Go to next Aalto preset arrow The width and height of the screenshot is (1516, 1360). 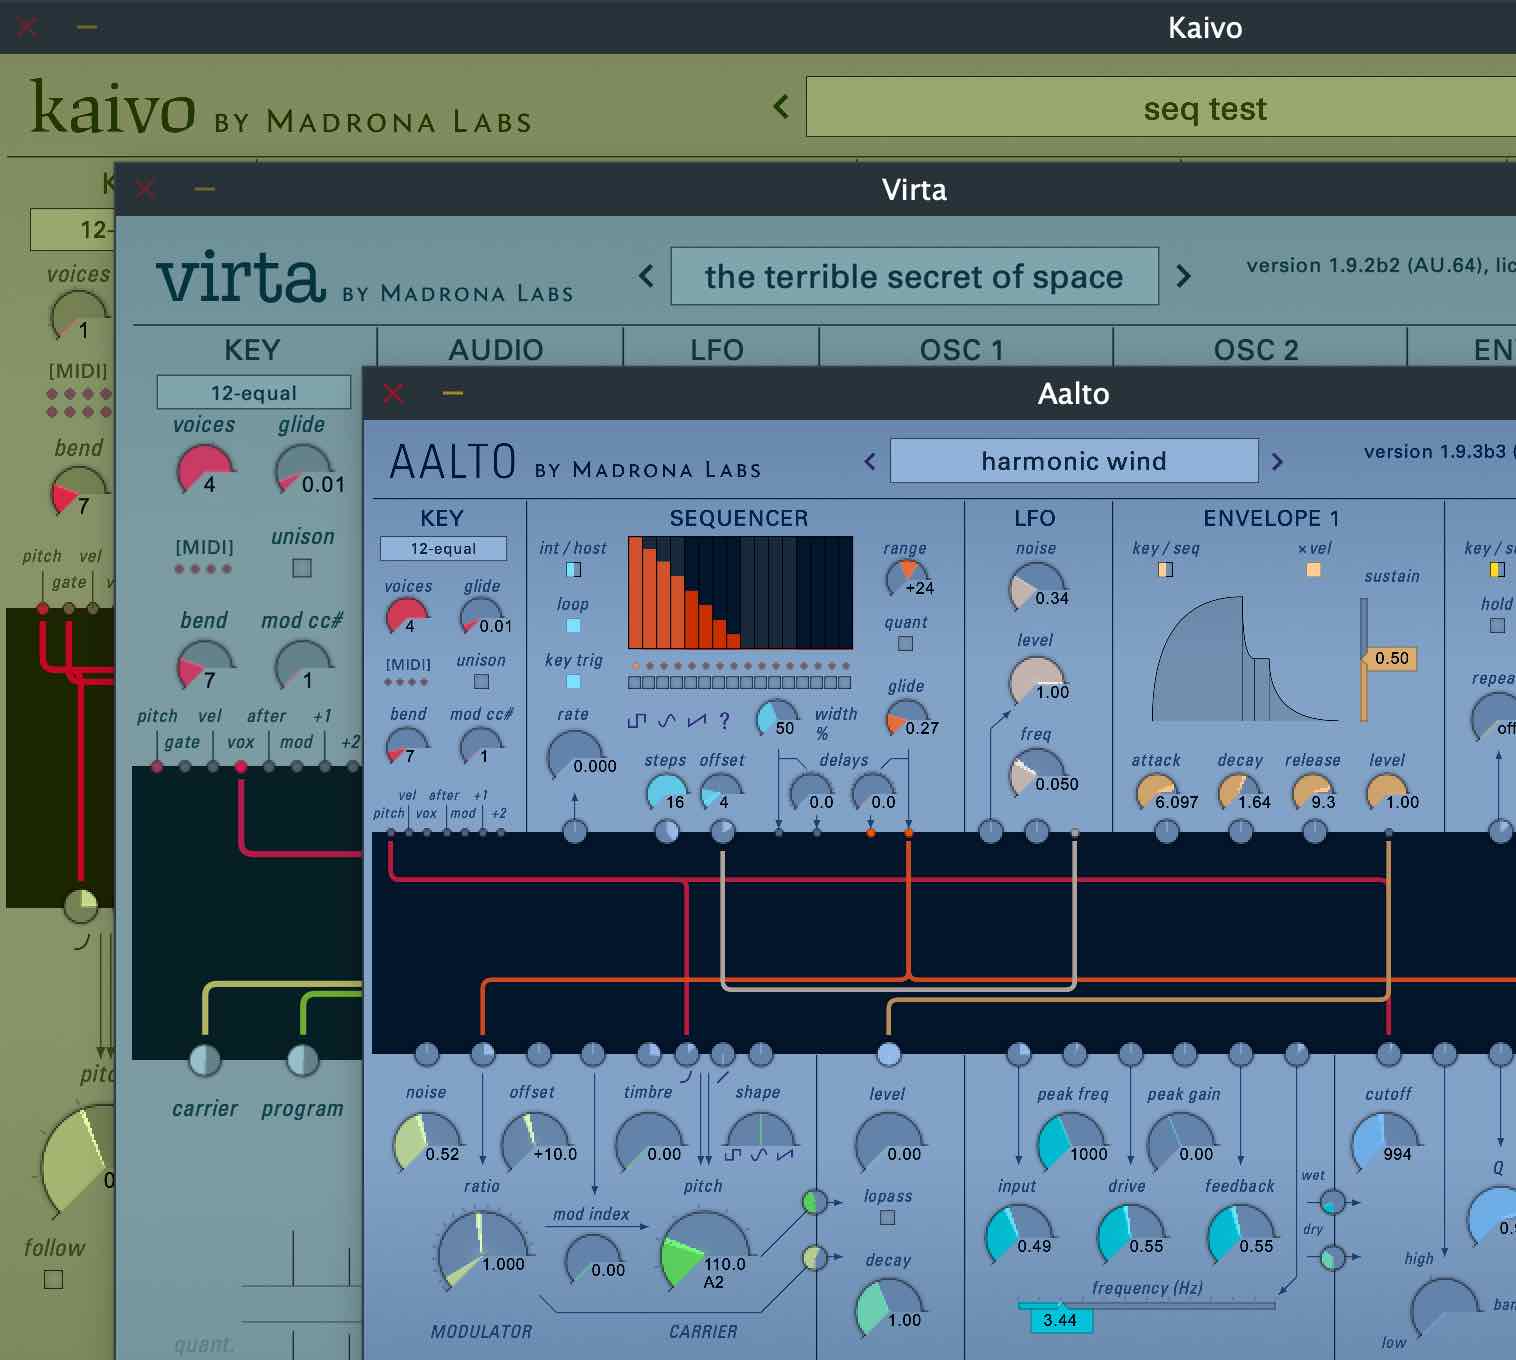pos(1277,461)
